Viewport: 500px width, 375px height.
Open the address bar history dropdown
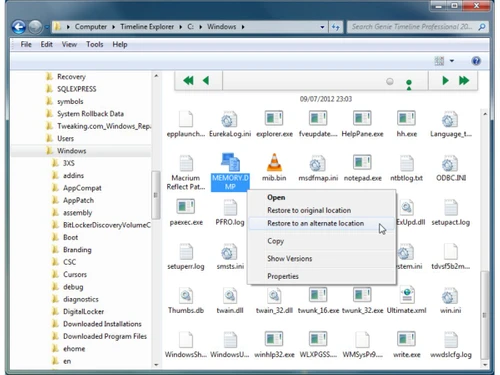tap(322, 27)
